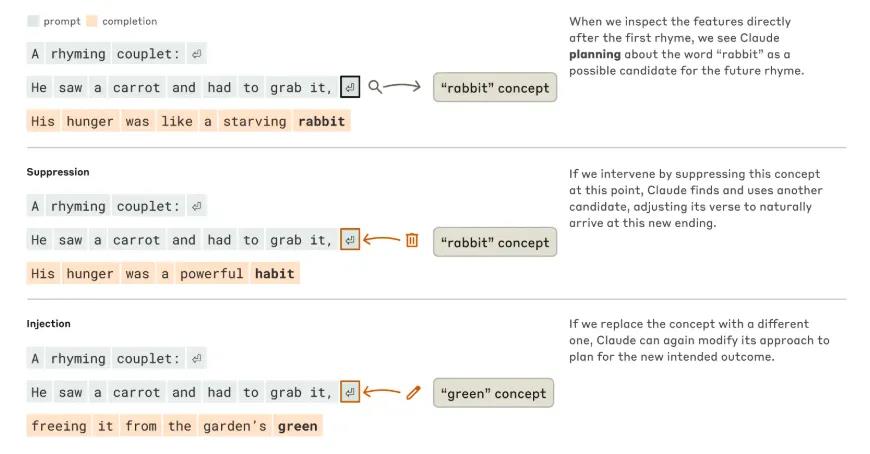Image resolution: width=870 pixels, height=454 pixels.
Task: Click the Injection section heading
Action: [x=49, y=324]
